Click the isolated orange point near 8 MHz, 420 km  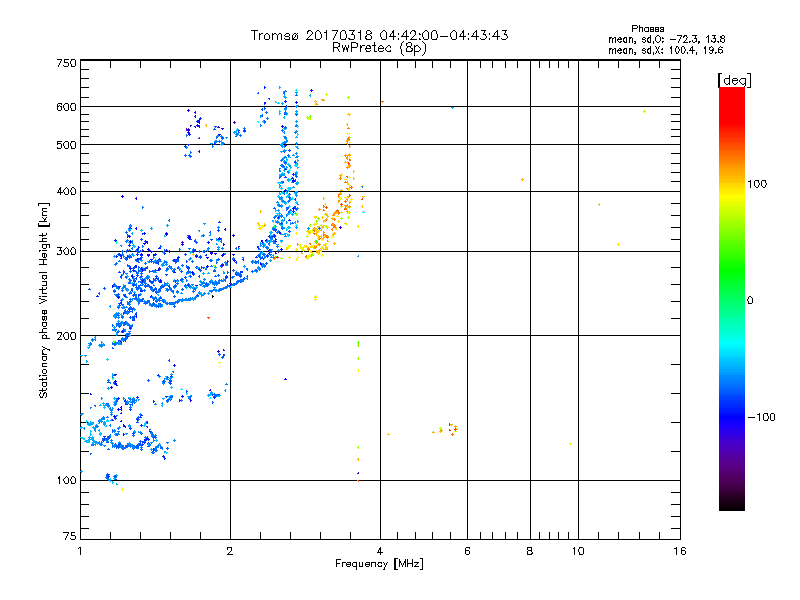pos(522,180)
